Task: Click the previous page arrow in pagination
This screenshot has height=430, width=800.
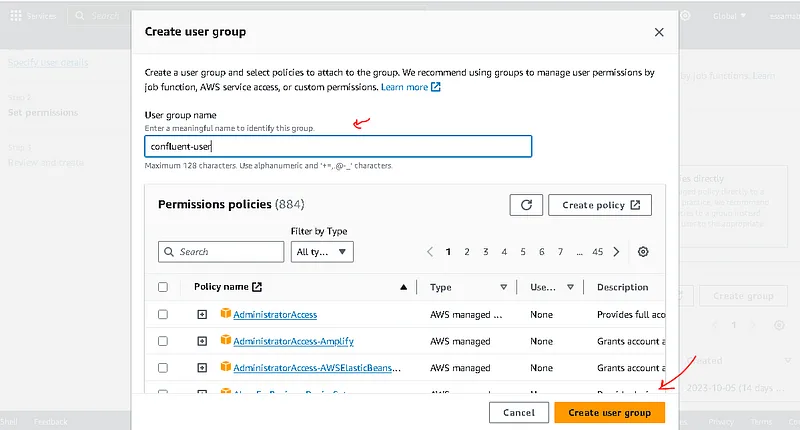Action: click(x=430, y=252)
